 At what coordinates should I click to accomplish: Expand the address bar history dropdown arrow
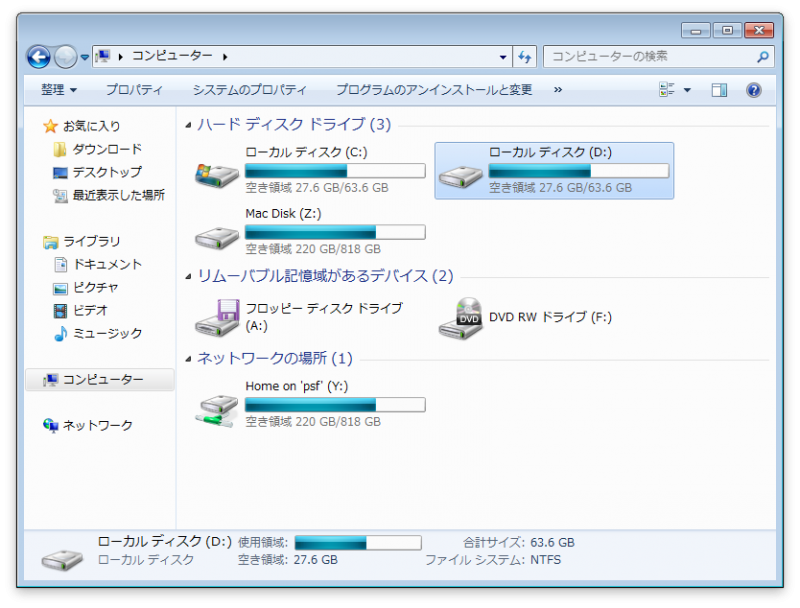coord(503,57)
